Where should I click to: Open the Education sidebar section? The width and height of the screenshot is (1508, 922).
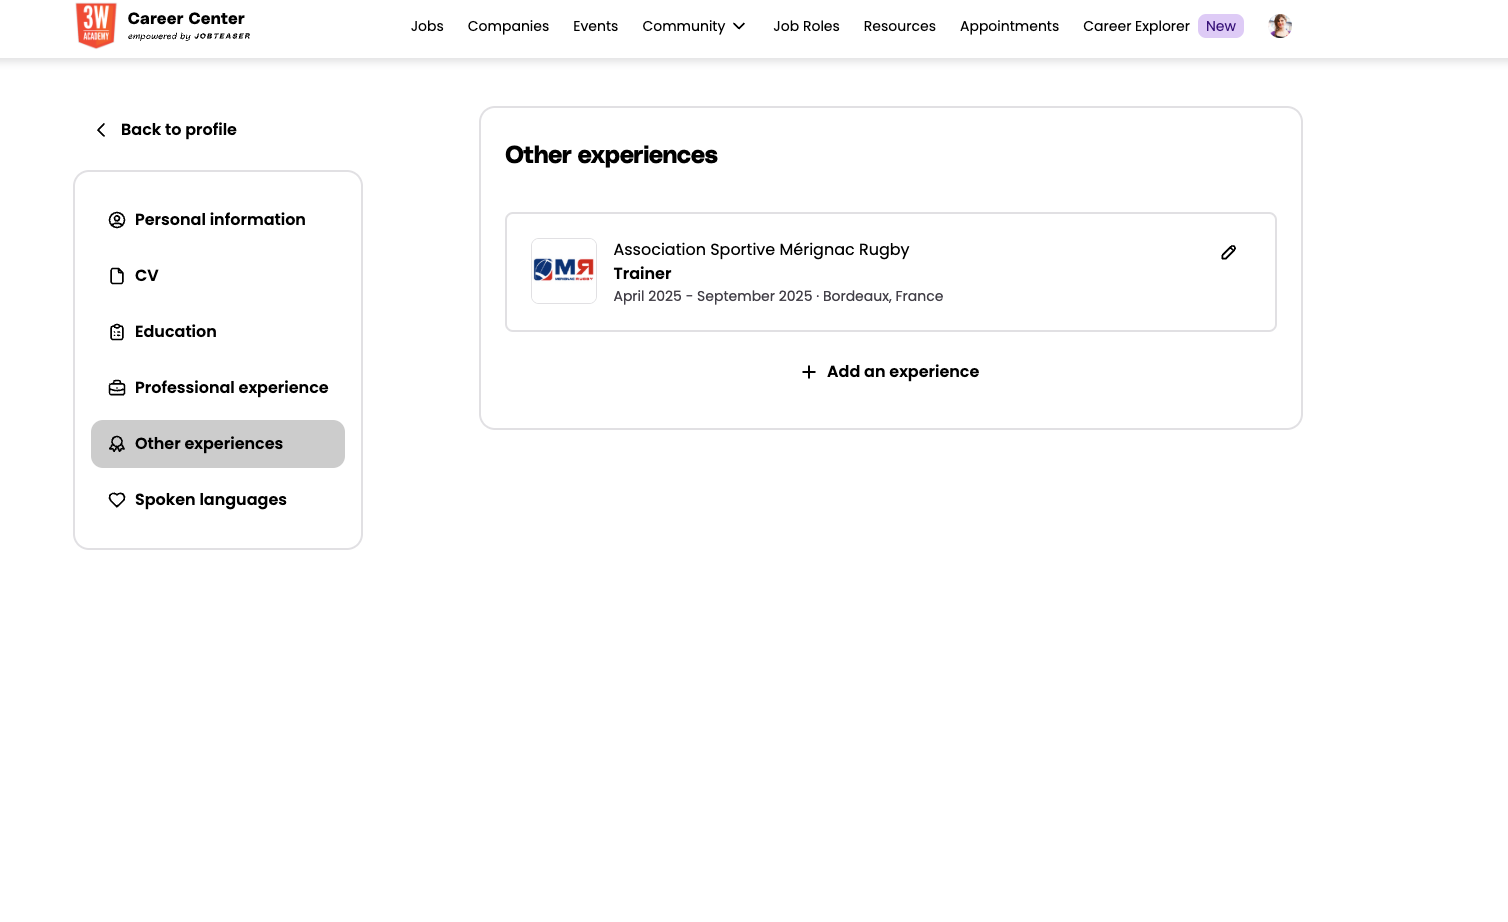click(x=218, y=332)
